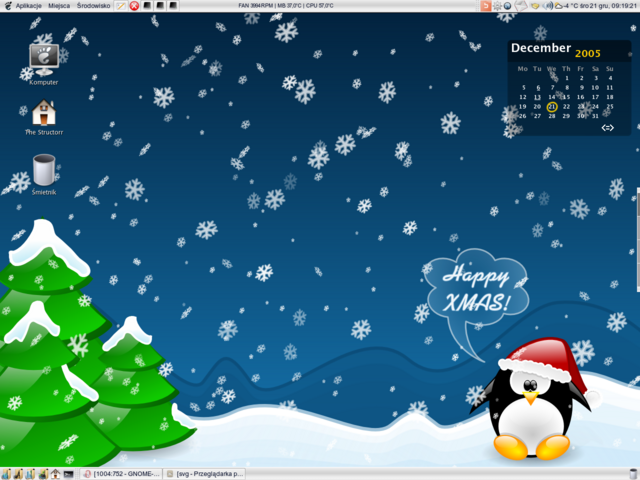The height and width of the screenshot is (480, 640).
Task: Select day 29 in the calendar
Action: 566,116
